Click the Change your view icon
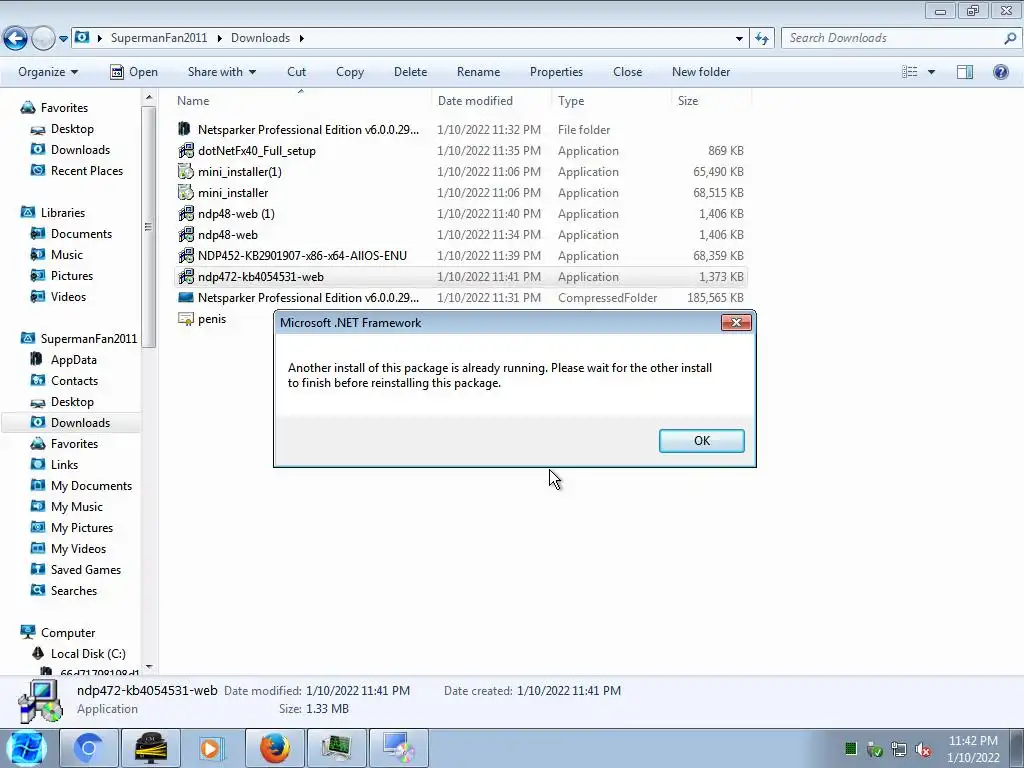 (910, 72)
